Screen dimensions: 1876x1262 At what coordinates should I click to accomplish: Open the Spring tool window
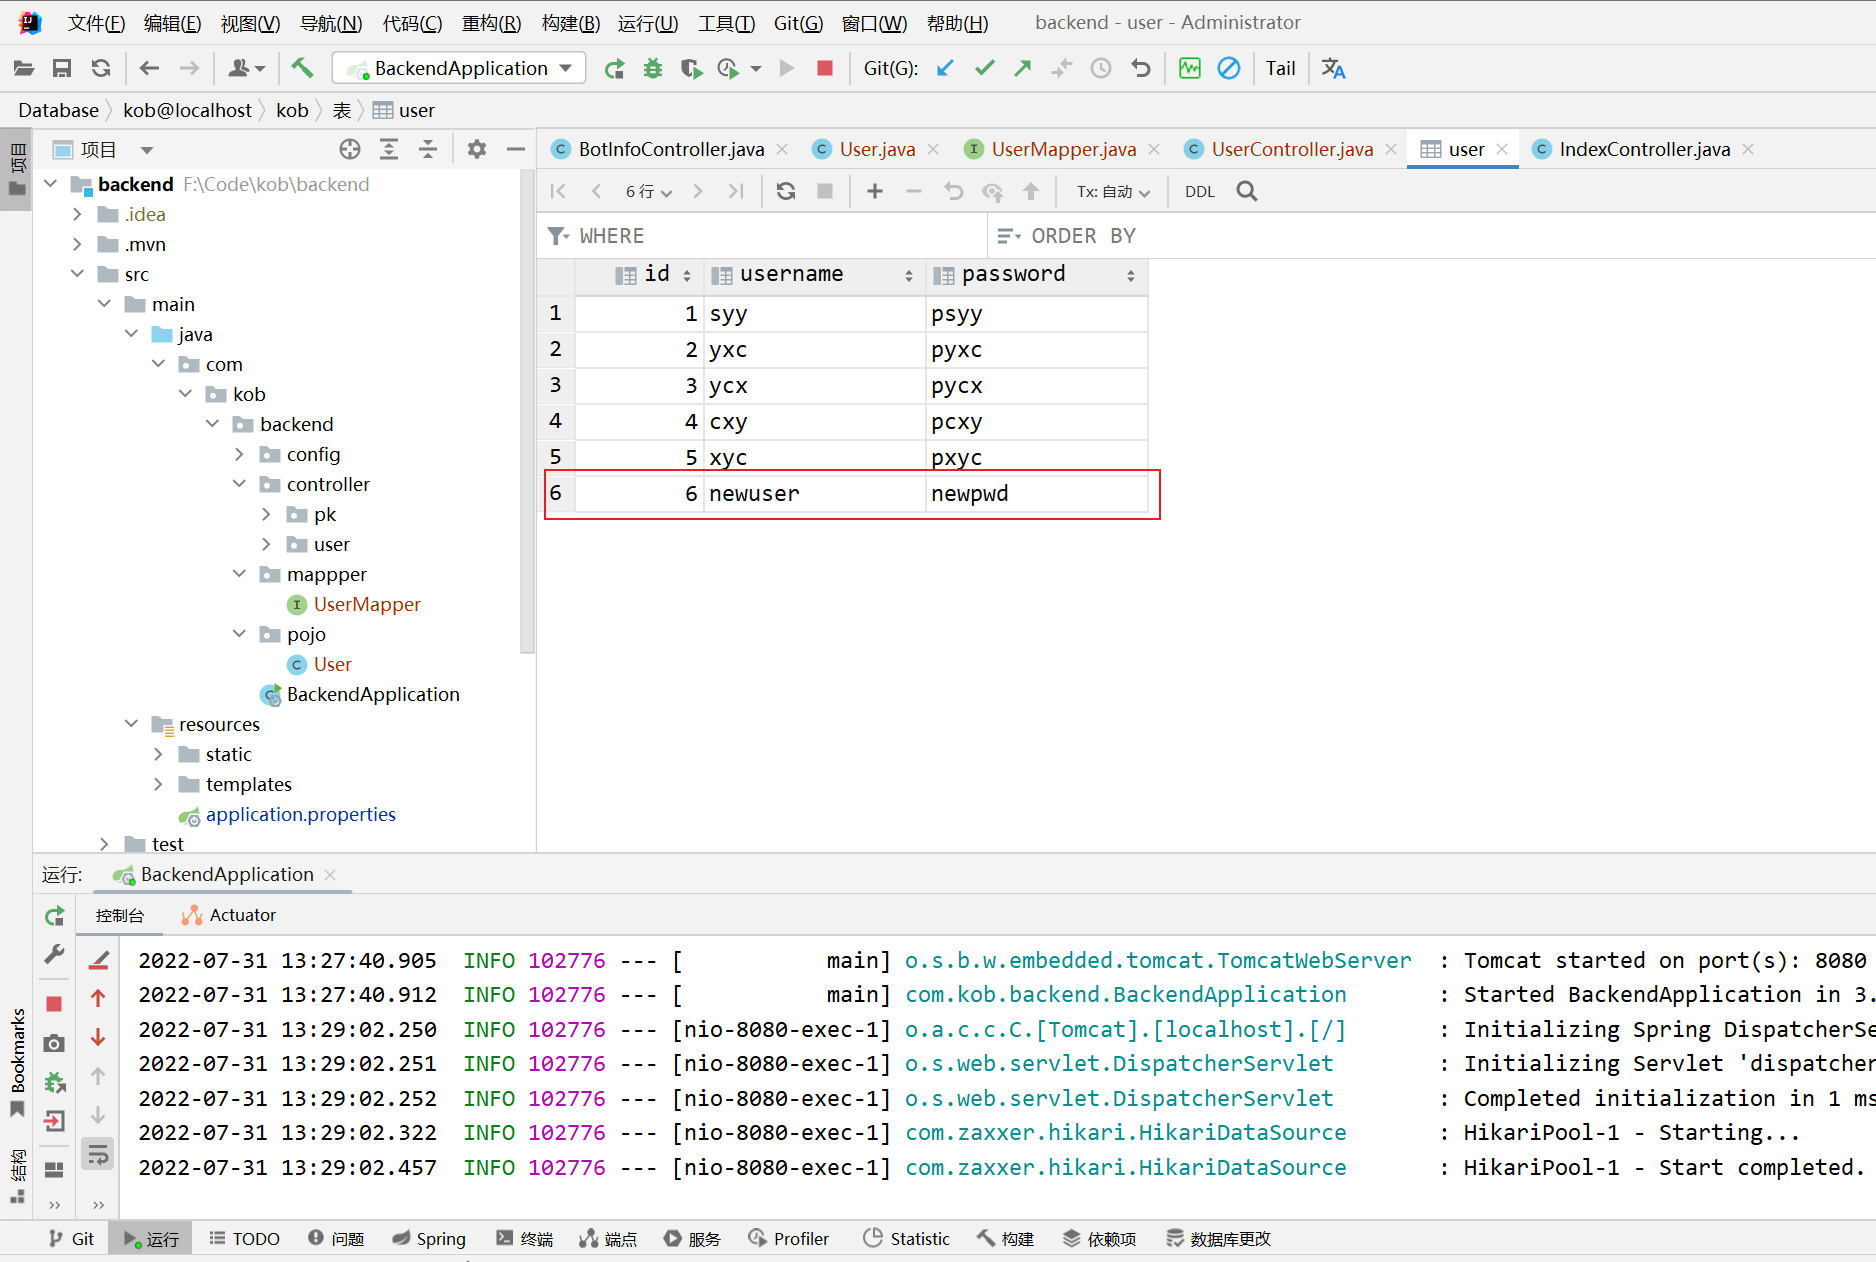(430, 1239)
